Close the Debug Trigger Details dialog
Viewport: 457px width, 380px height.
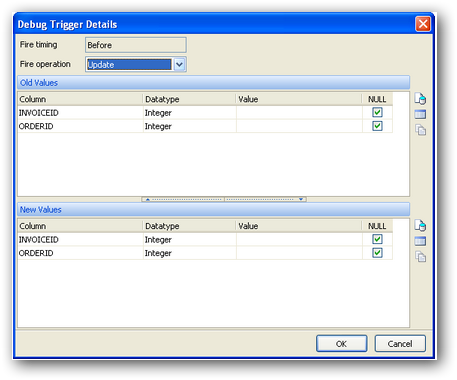(x=423, y=24)
